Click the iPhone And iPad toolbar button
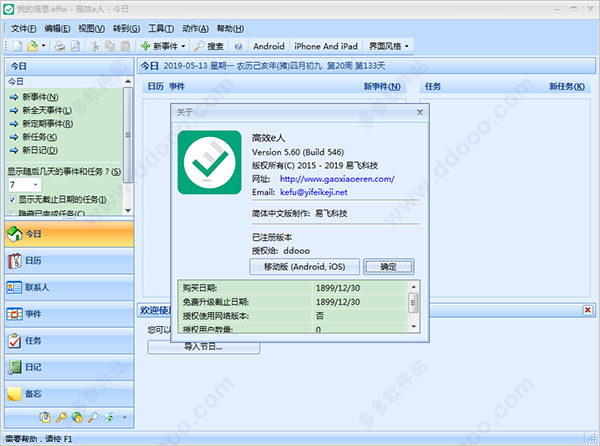Viewport: 600px width, 446px height. click(326, 46)
